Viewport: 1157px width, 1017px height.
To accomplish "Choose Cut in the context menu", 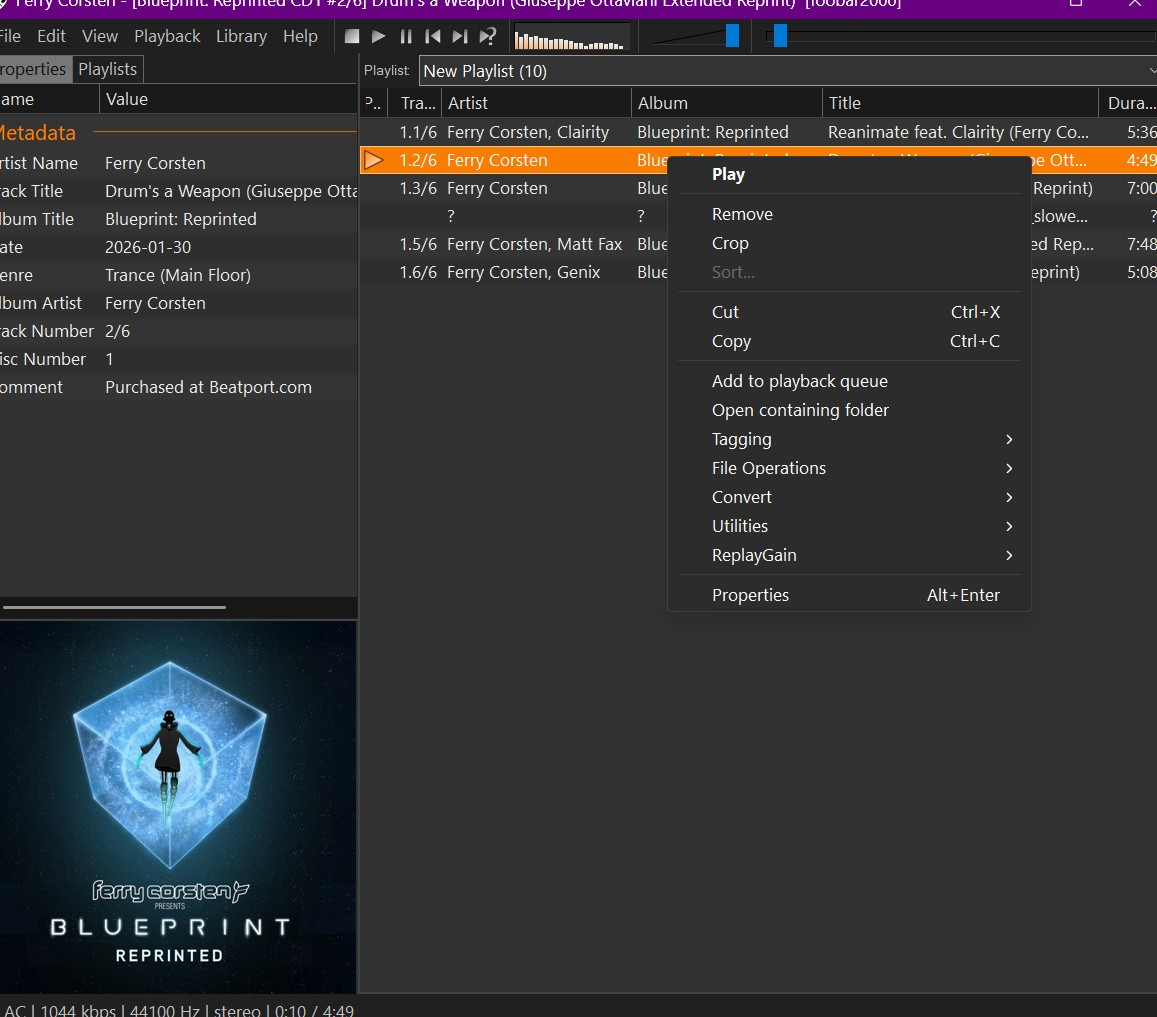I will (x=849, y=312).
